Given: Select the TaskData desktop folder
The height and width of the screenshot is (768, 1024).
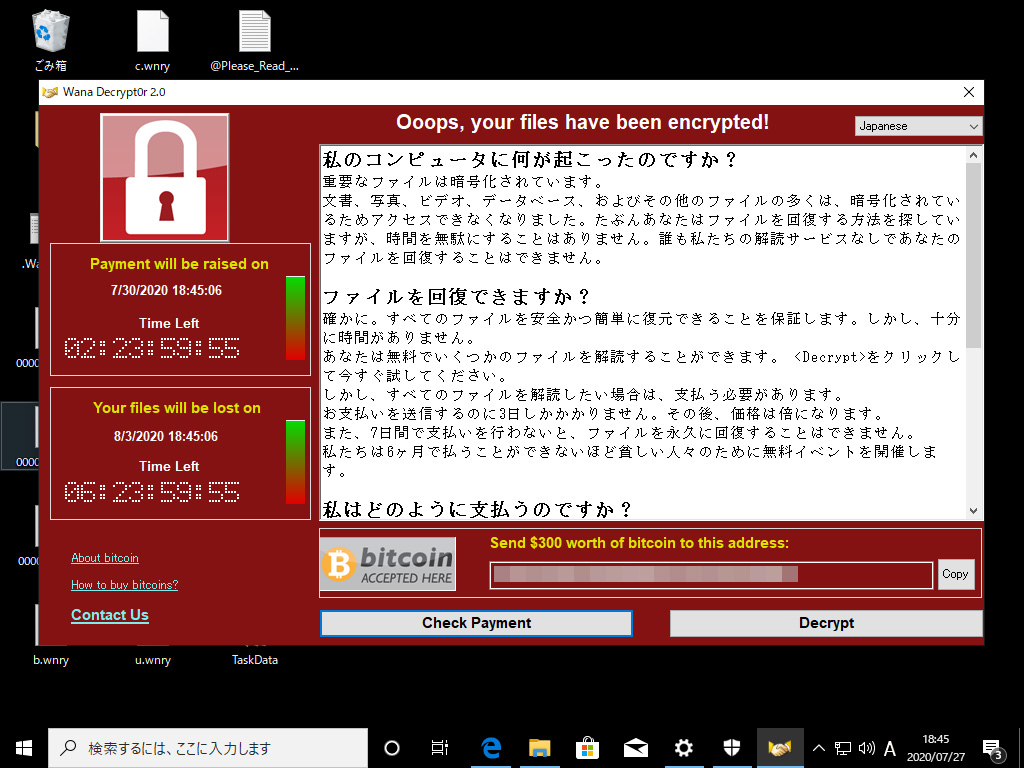Looking at the screenshot, I should click(255, 660).
